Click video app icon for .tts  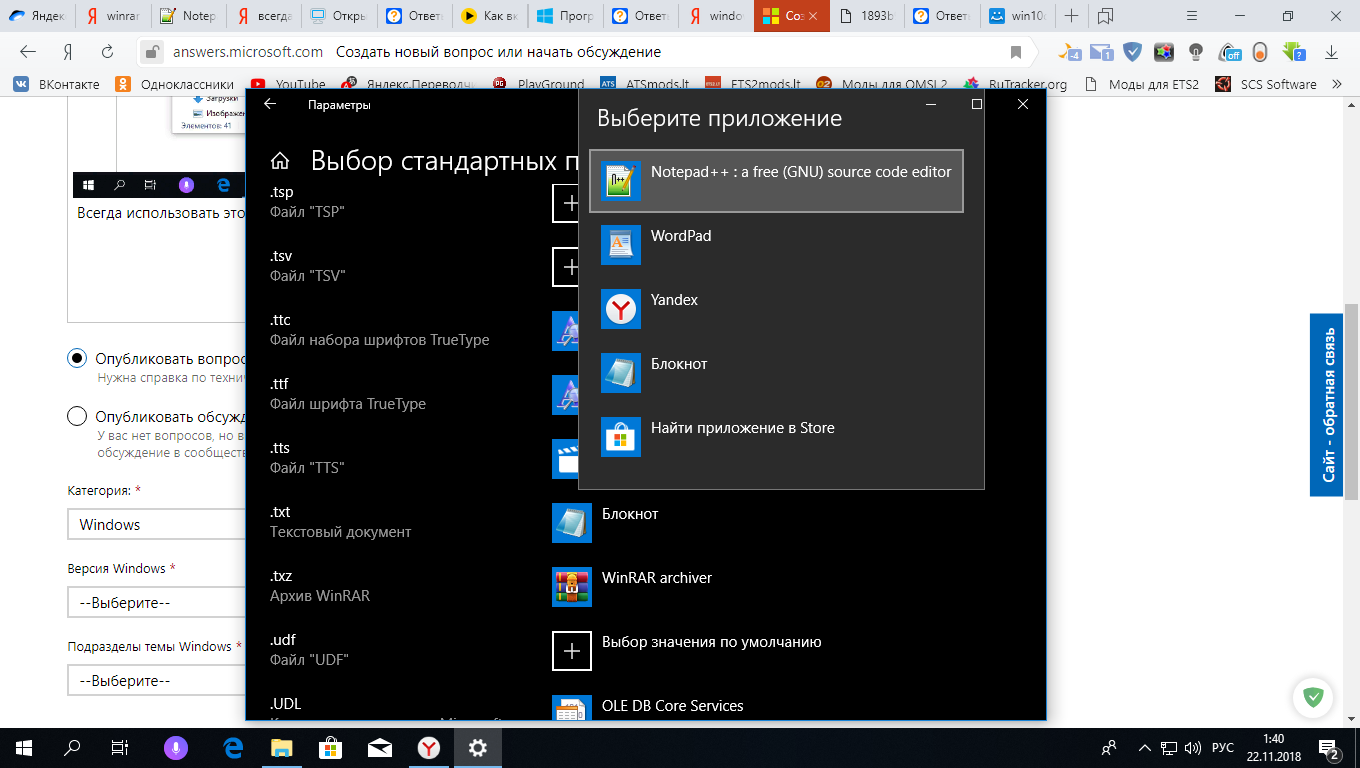click(x=565, y=459)
